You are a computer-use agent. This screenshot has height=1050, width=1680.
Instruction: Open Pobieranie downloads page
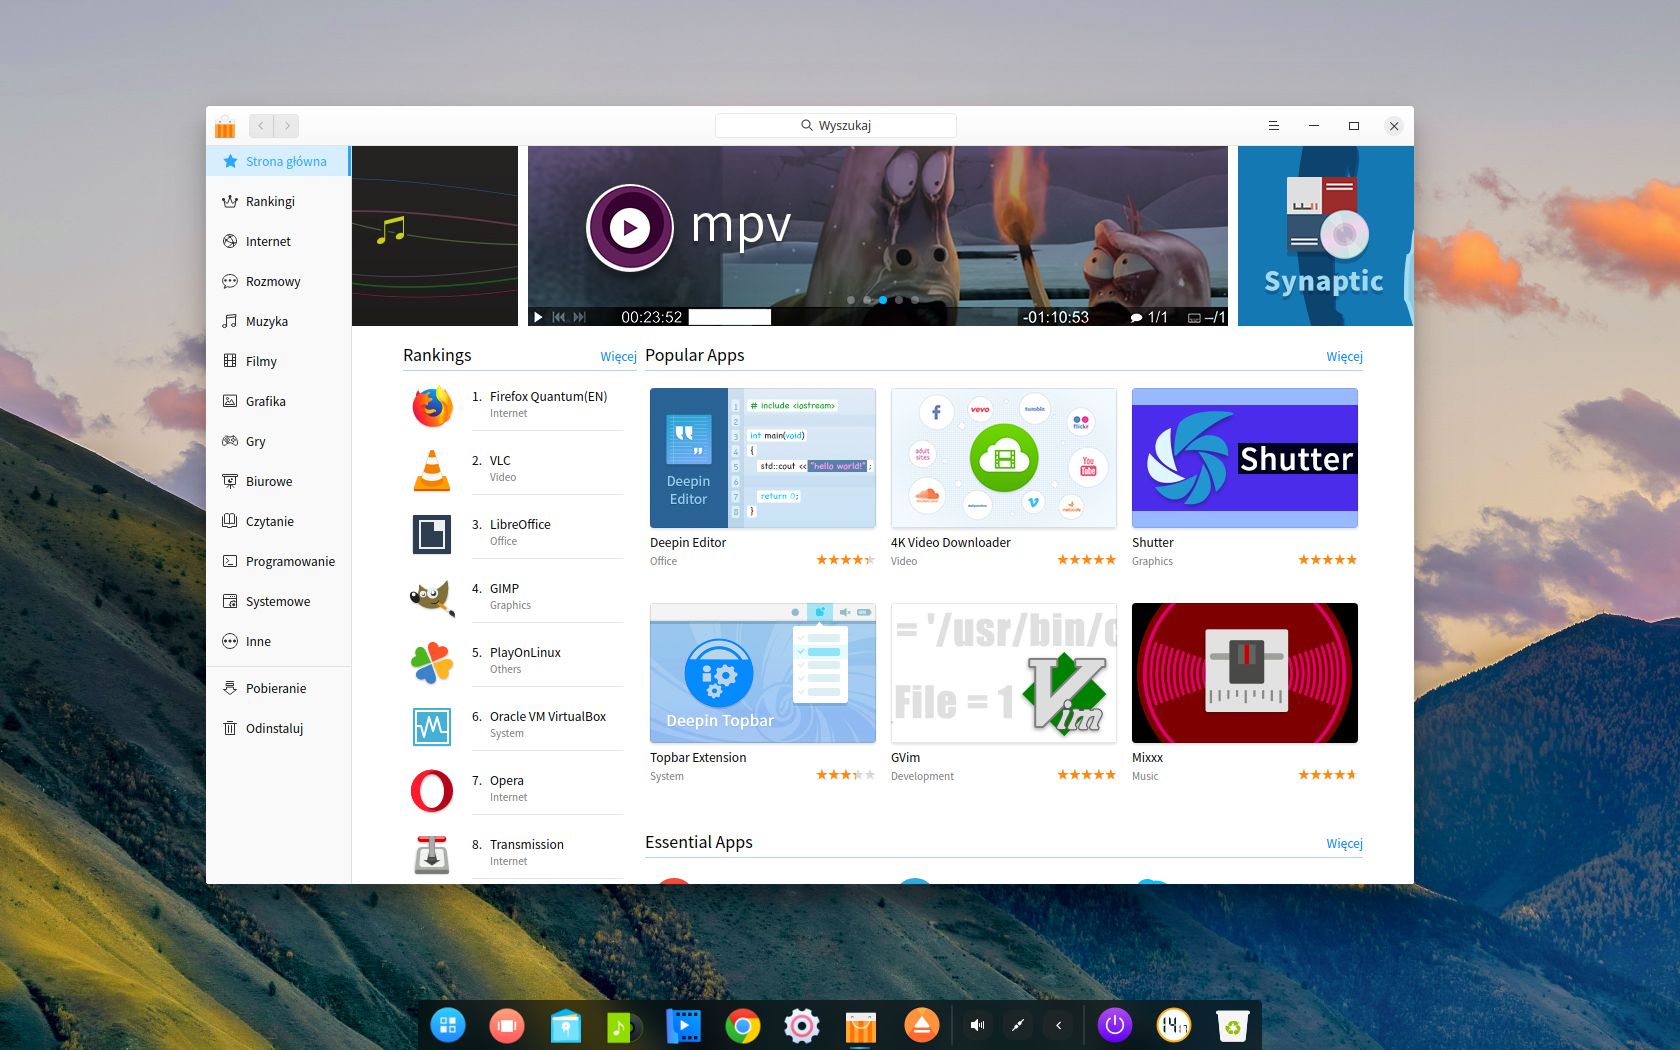(278, 688)
